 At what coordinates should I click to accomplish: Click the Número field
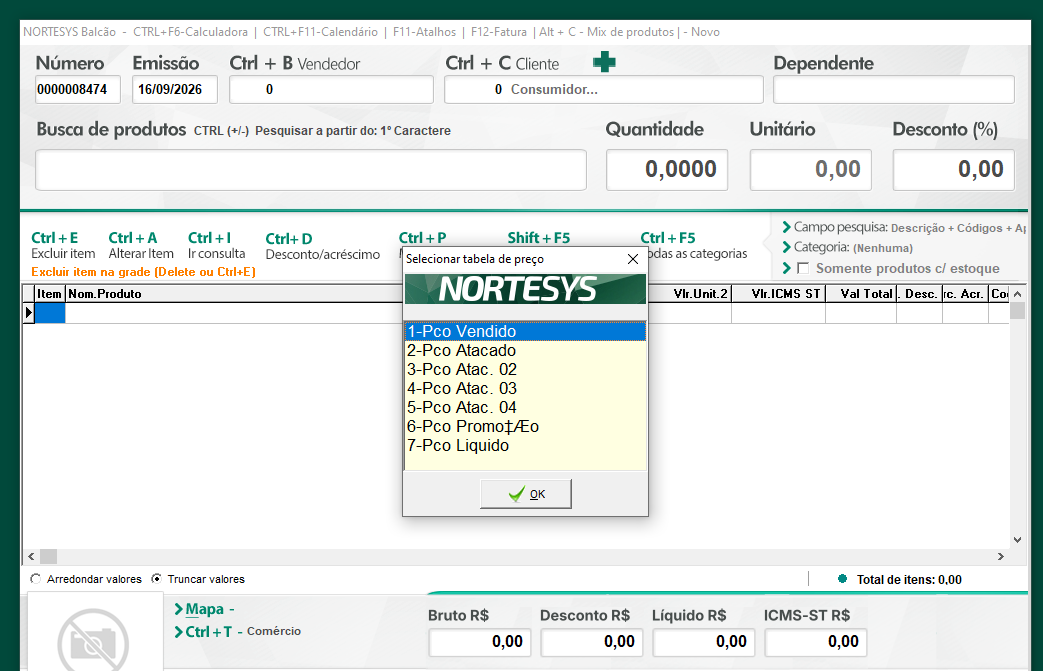point(78,90)
